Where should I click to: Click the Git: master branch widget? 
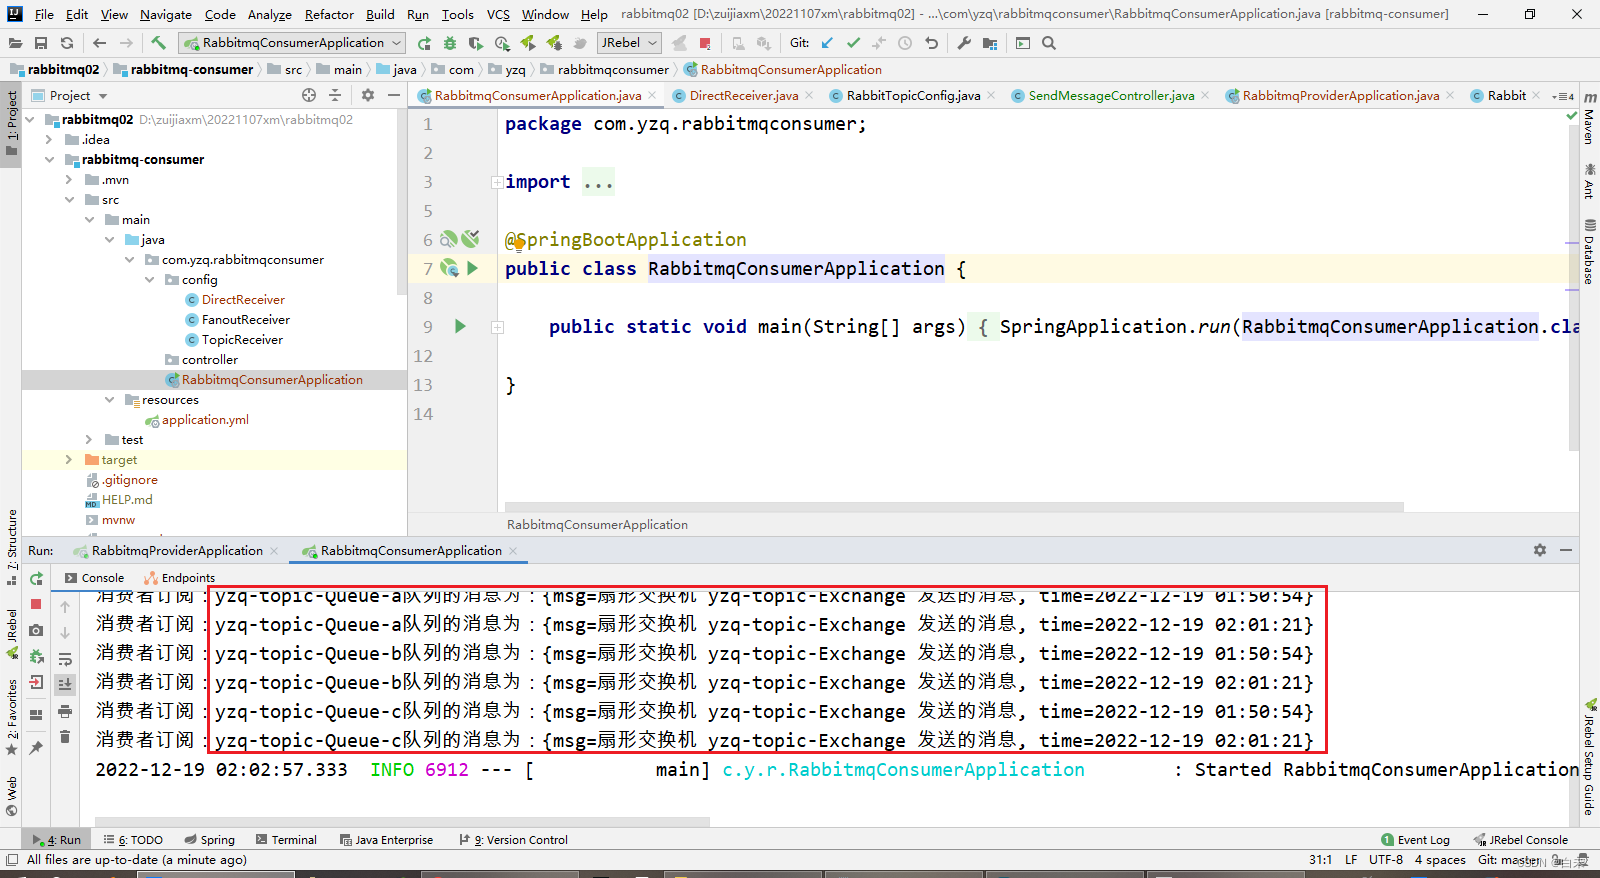coord(1509,860)
